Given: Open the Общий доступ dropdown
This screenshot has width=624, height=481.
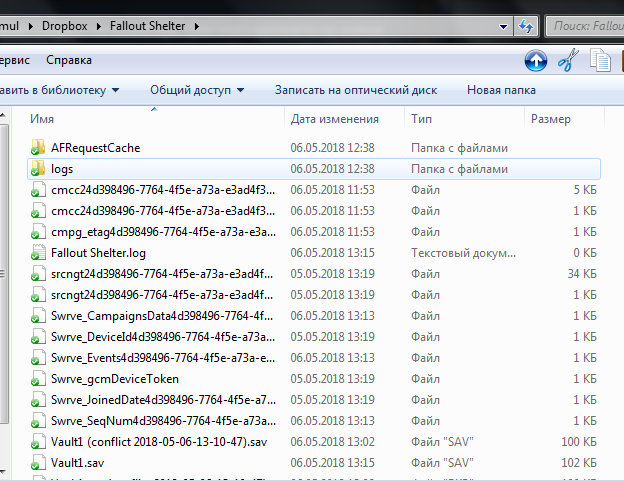Looking at the screenshot, I should tap(197, 90).
